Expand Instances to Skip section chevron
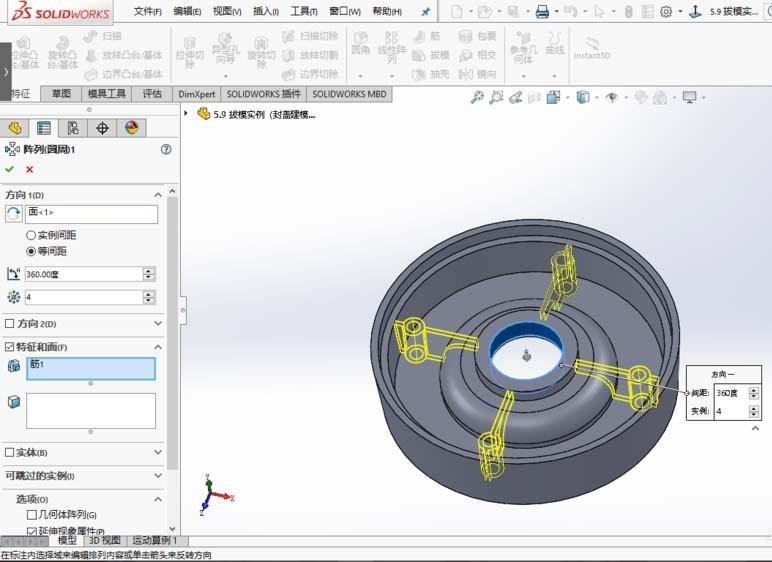 [158, 475]
